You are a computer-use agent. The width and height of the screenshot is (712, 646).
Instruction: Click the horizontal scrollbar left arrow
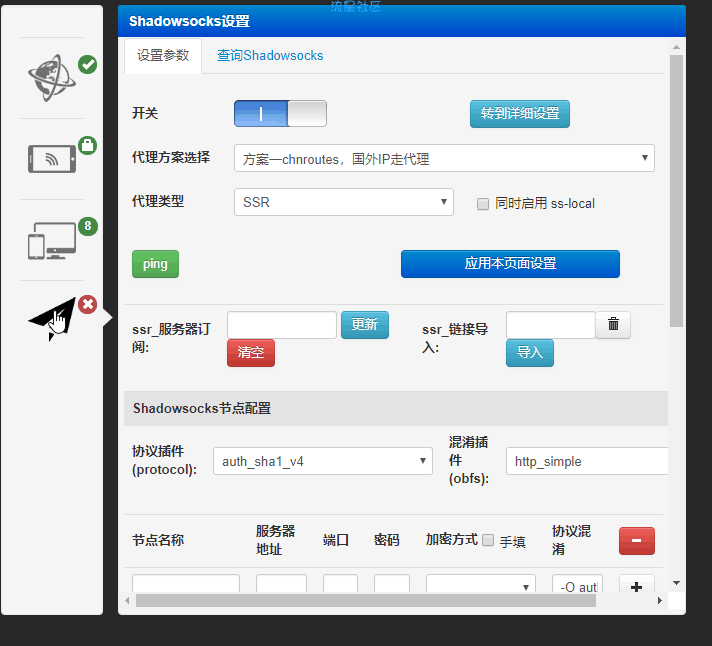point(128,601)
